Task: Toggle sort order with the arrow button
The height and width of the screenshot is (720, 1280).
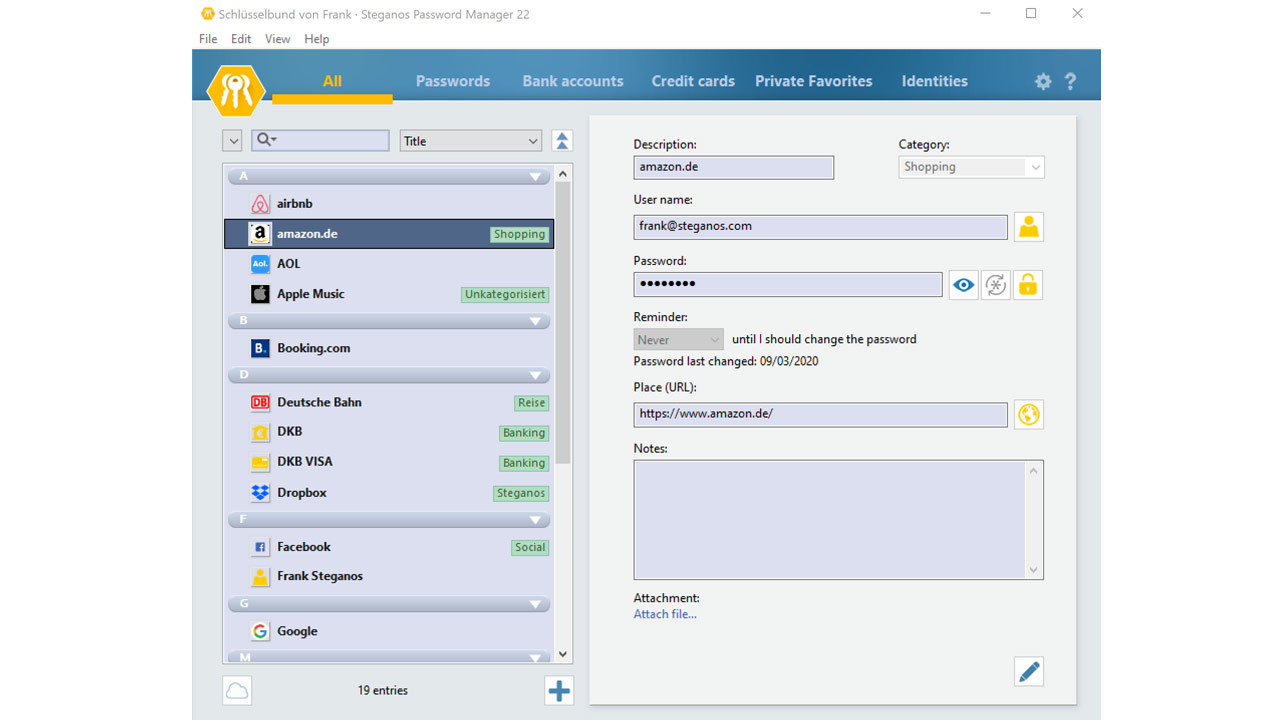Action: tap(562, 141)
